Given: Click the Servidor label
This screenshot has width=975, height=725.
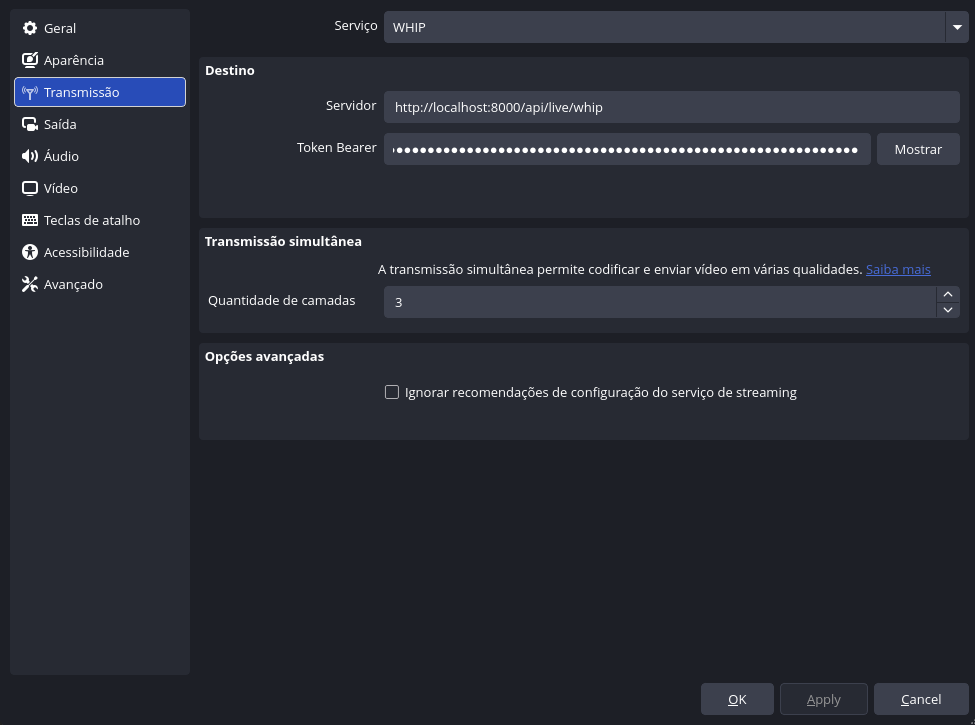Looking at the screenshot, I should [x=351, y=105].
